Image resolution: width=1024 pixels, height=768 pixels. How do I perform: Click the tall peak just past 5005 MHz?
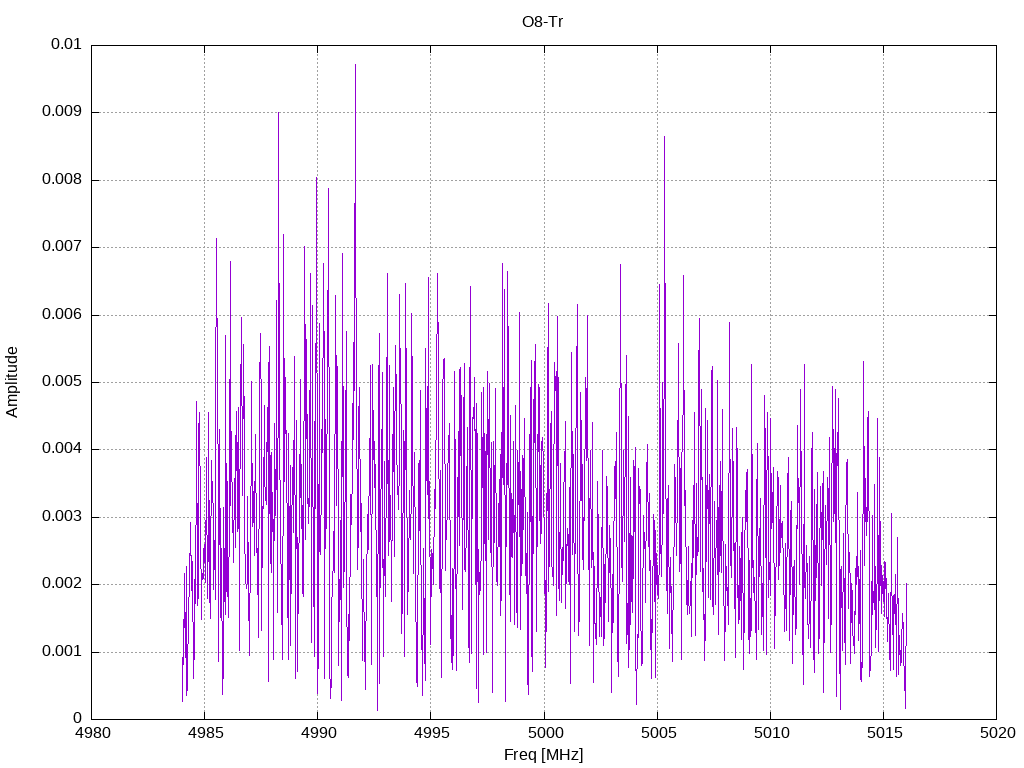(x=664, y=137)
